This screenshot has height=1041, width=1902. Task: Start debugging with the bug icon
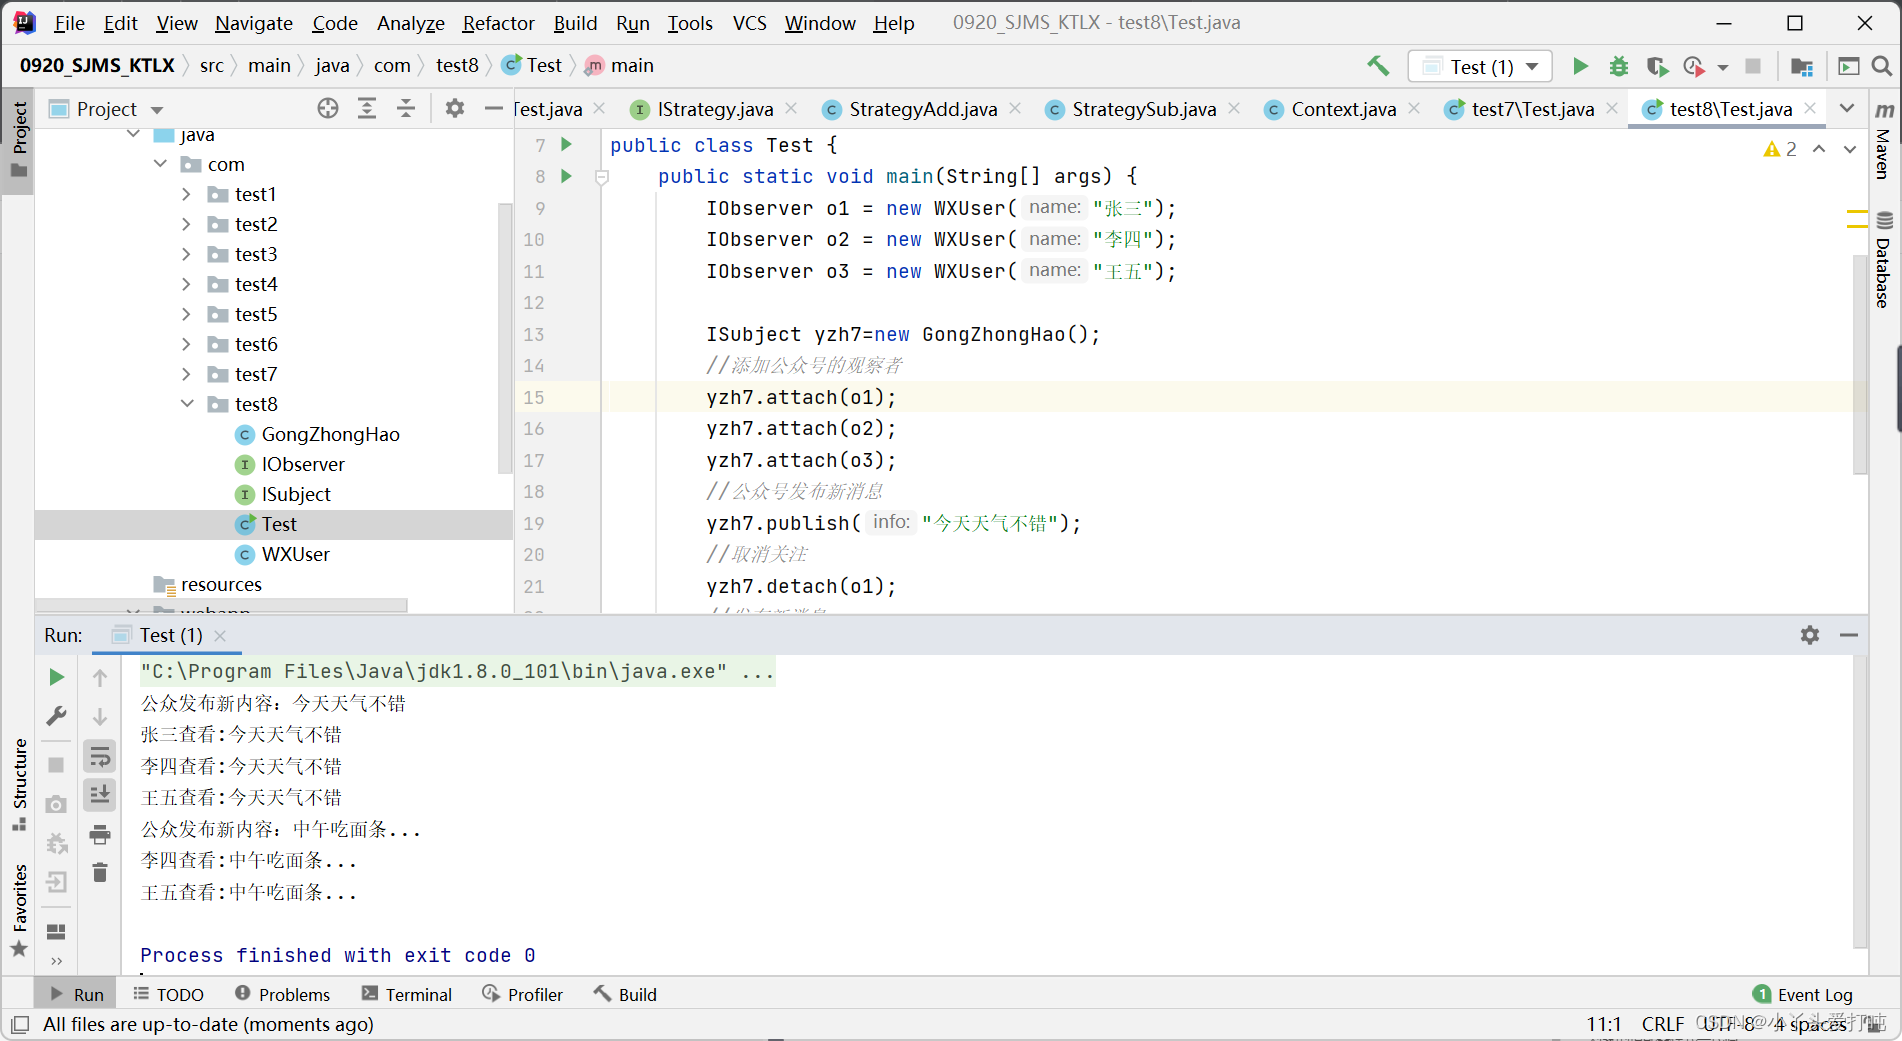pos(1618,66)
